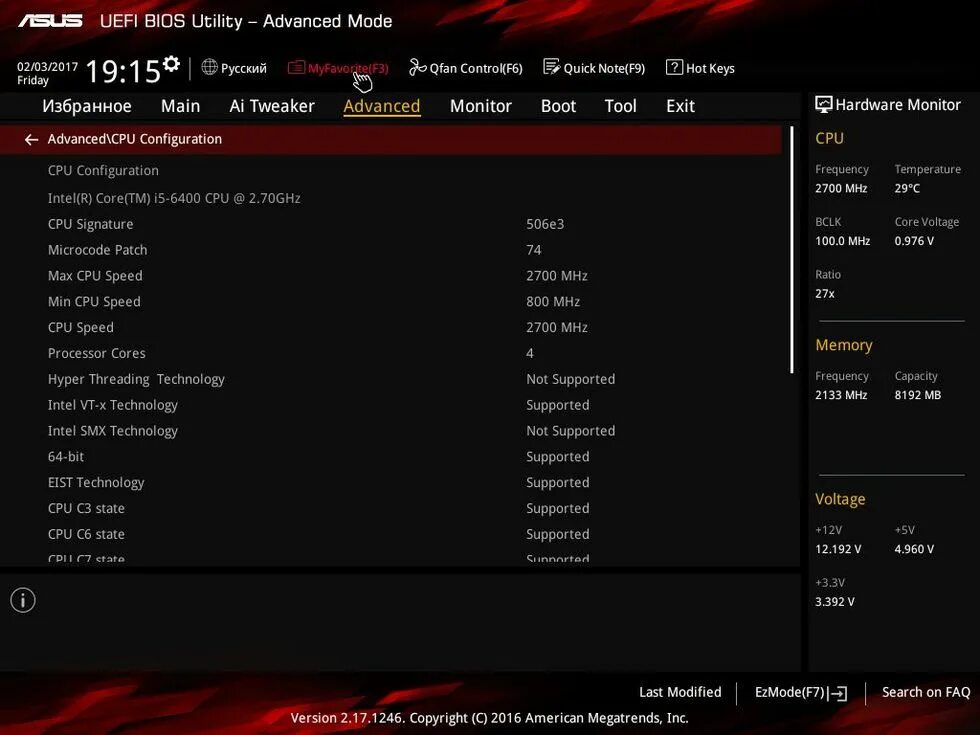Click the Intel Core i5-6400 processor name

click(x=174, y=198)
